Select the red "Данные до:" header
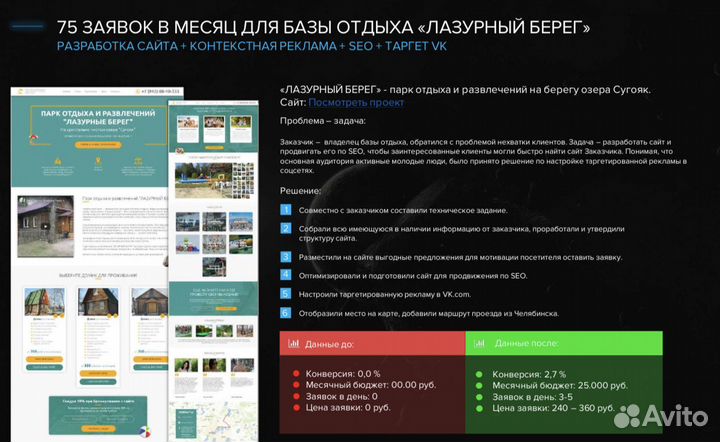The width and height of the screenshot is (720, 442). pos(372,343)
